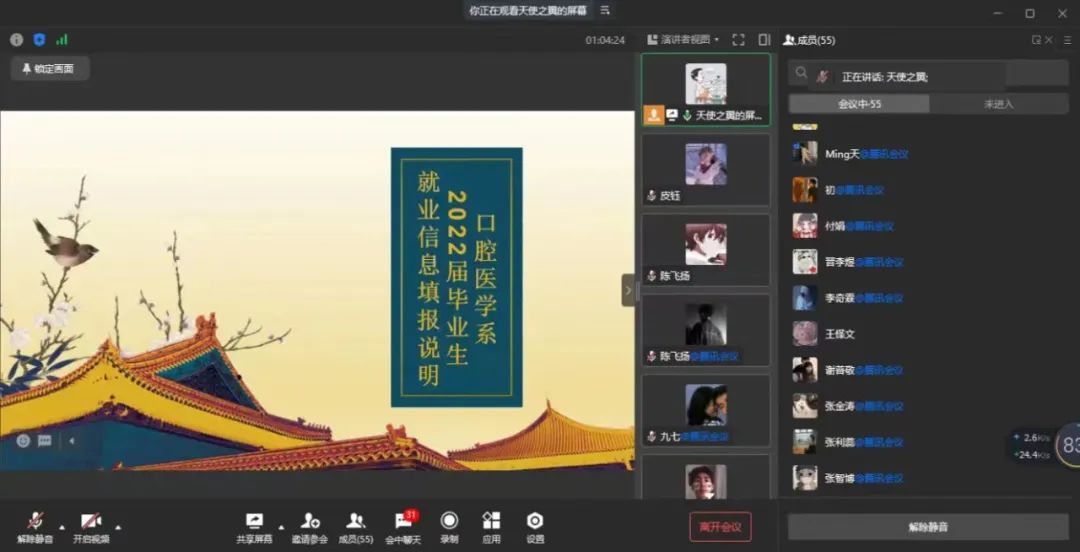Expand the 演讲者视图 view dropdown

click(x=684, y=40)
